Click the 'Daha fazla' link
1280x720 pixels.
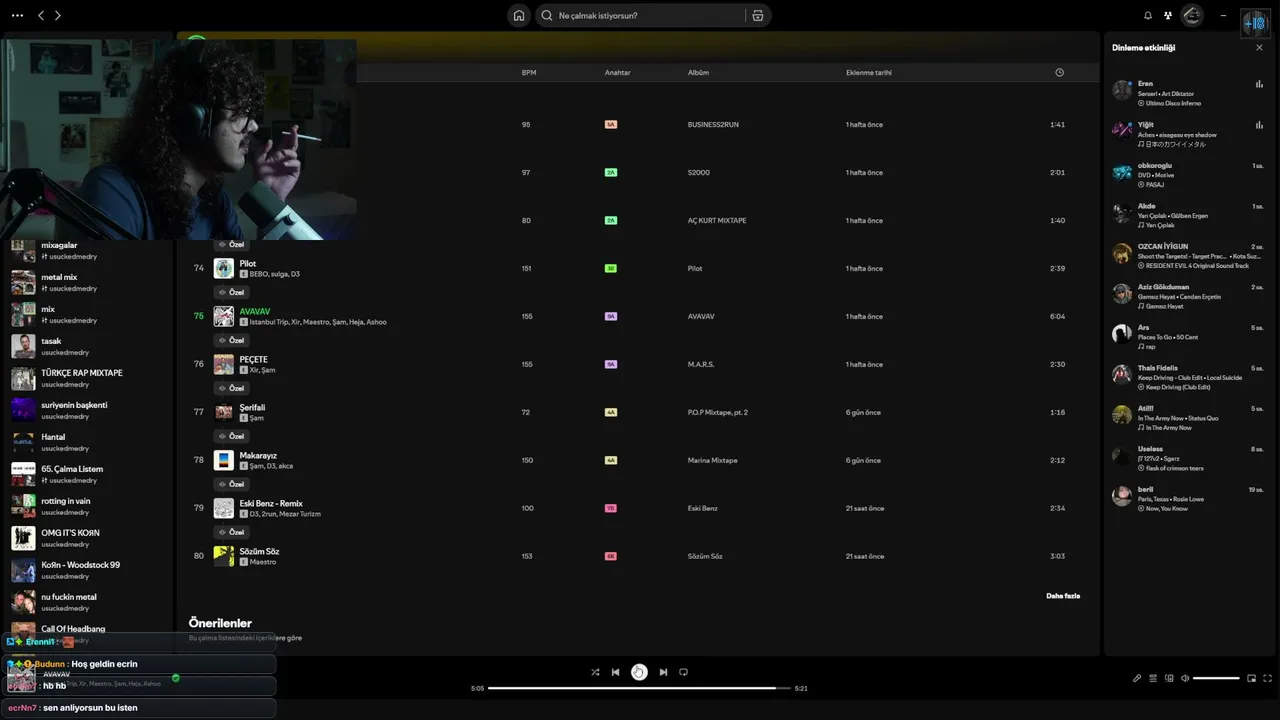1063,596
